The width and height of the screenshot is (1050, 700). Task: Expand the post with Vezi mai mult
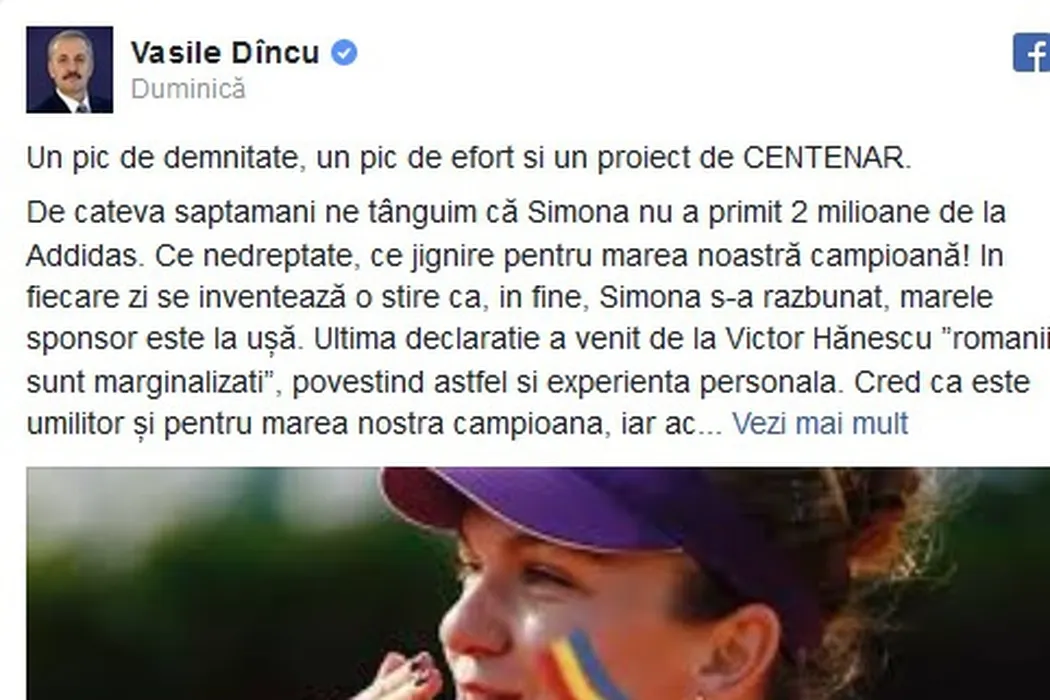click(820, 423)
